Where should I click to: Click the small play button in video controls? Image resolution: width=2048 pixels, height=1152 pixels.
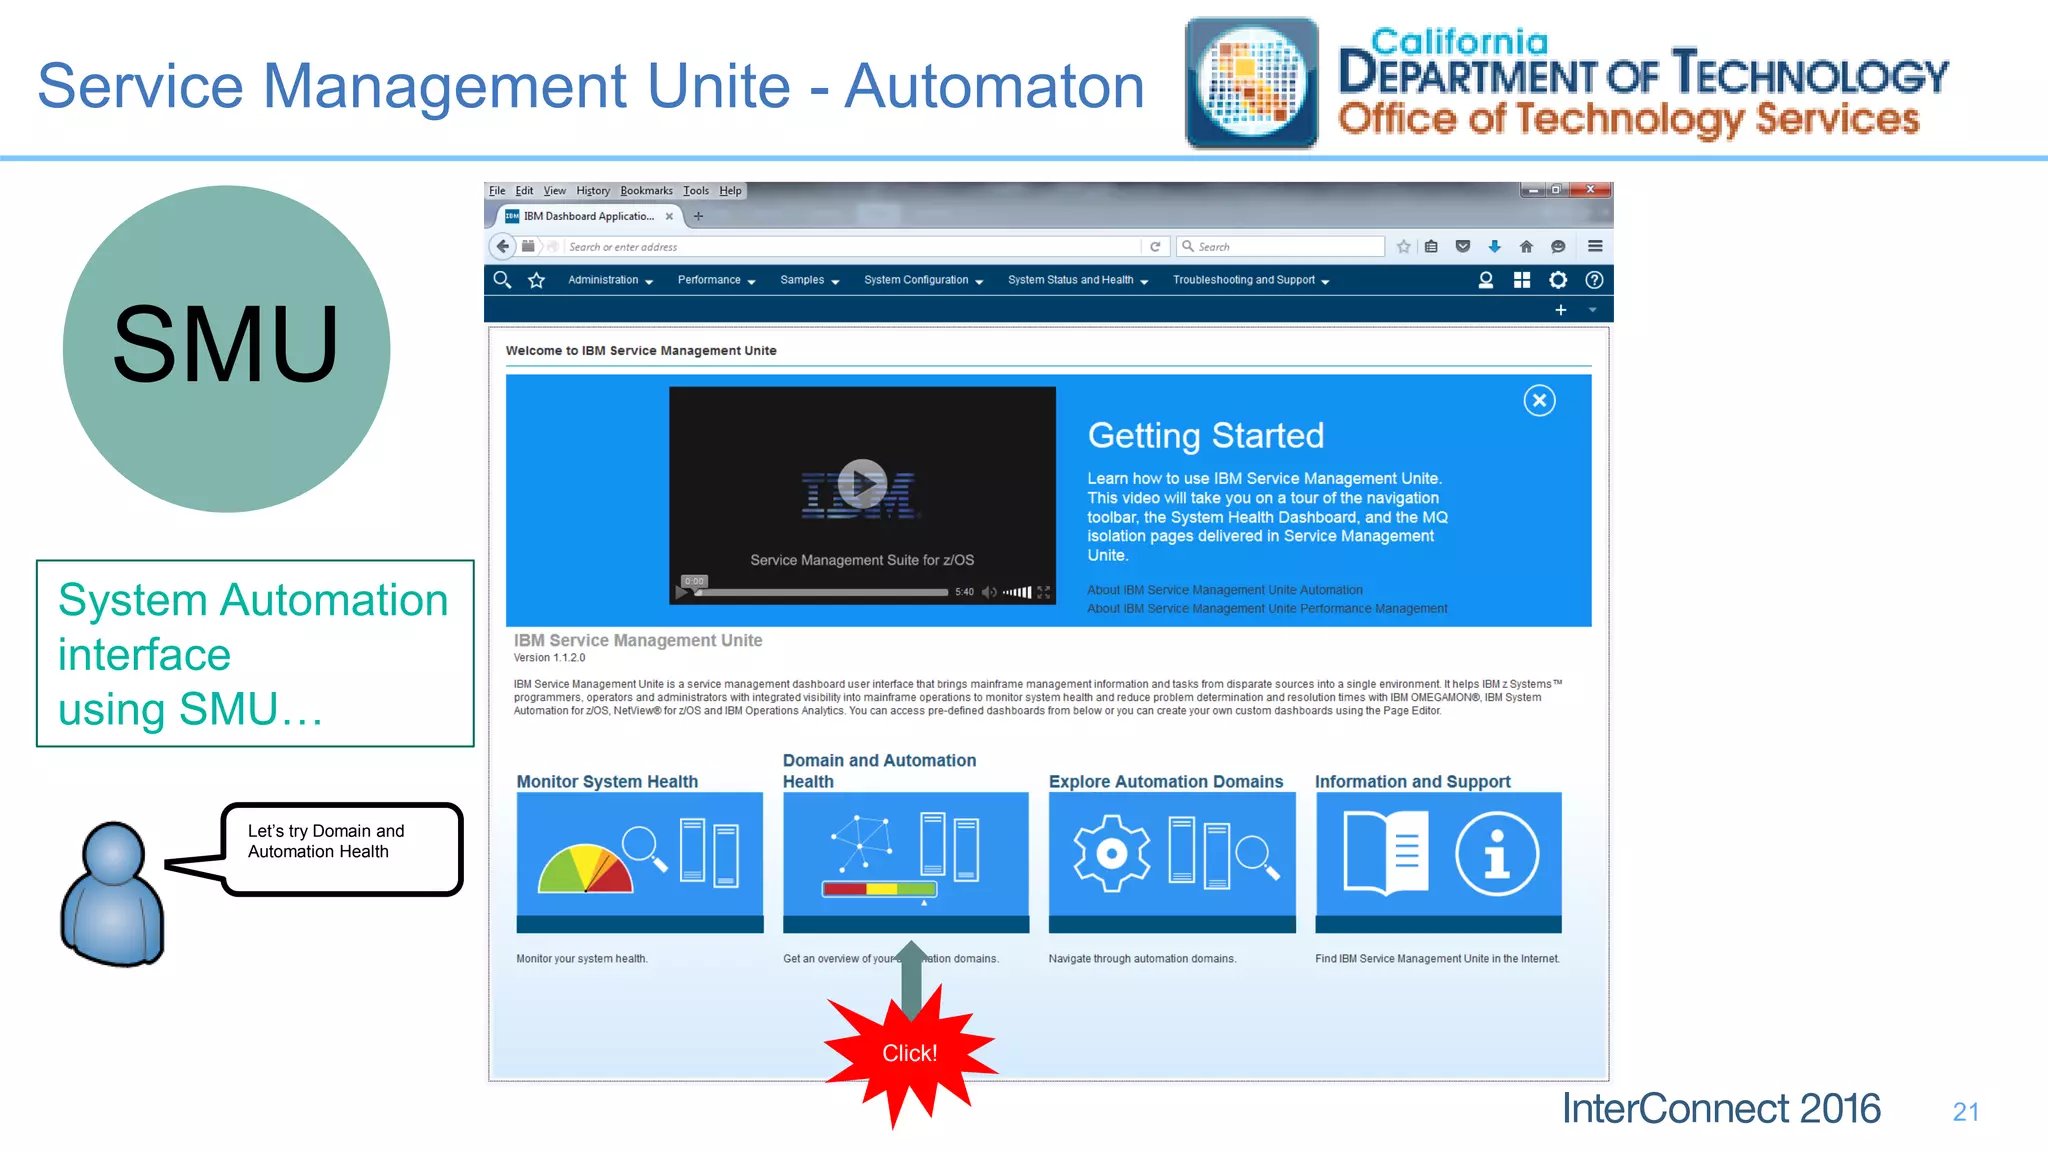[x=681, y=592]
